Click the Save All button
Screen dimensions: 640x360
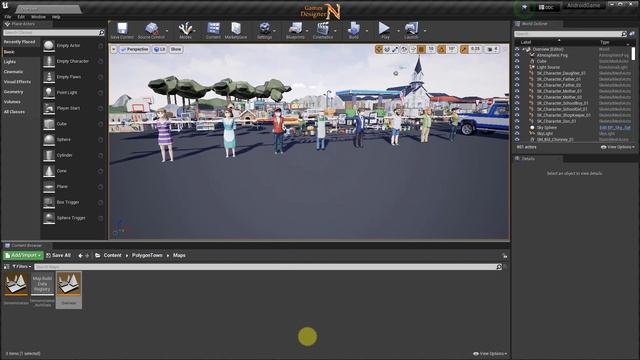58,256
